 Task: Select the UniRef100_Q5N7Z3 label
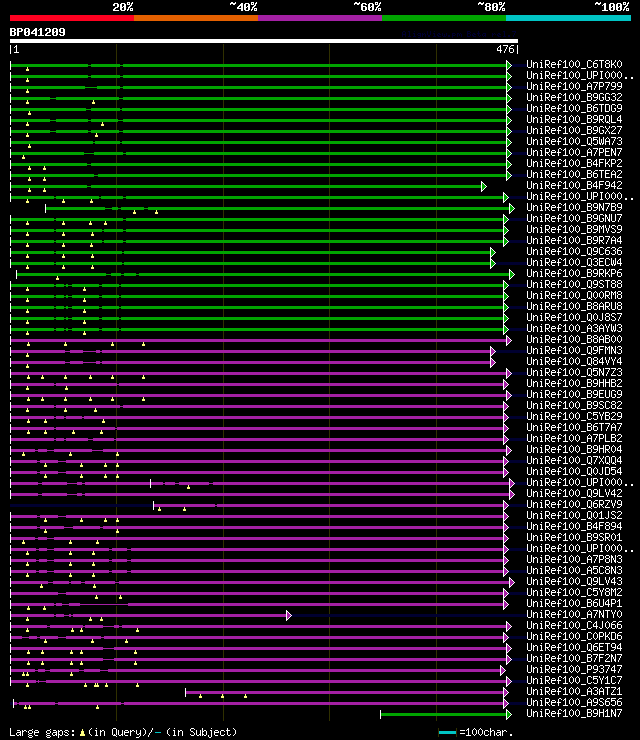pos(574,372)
